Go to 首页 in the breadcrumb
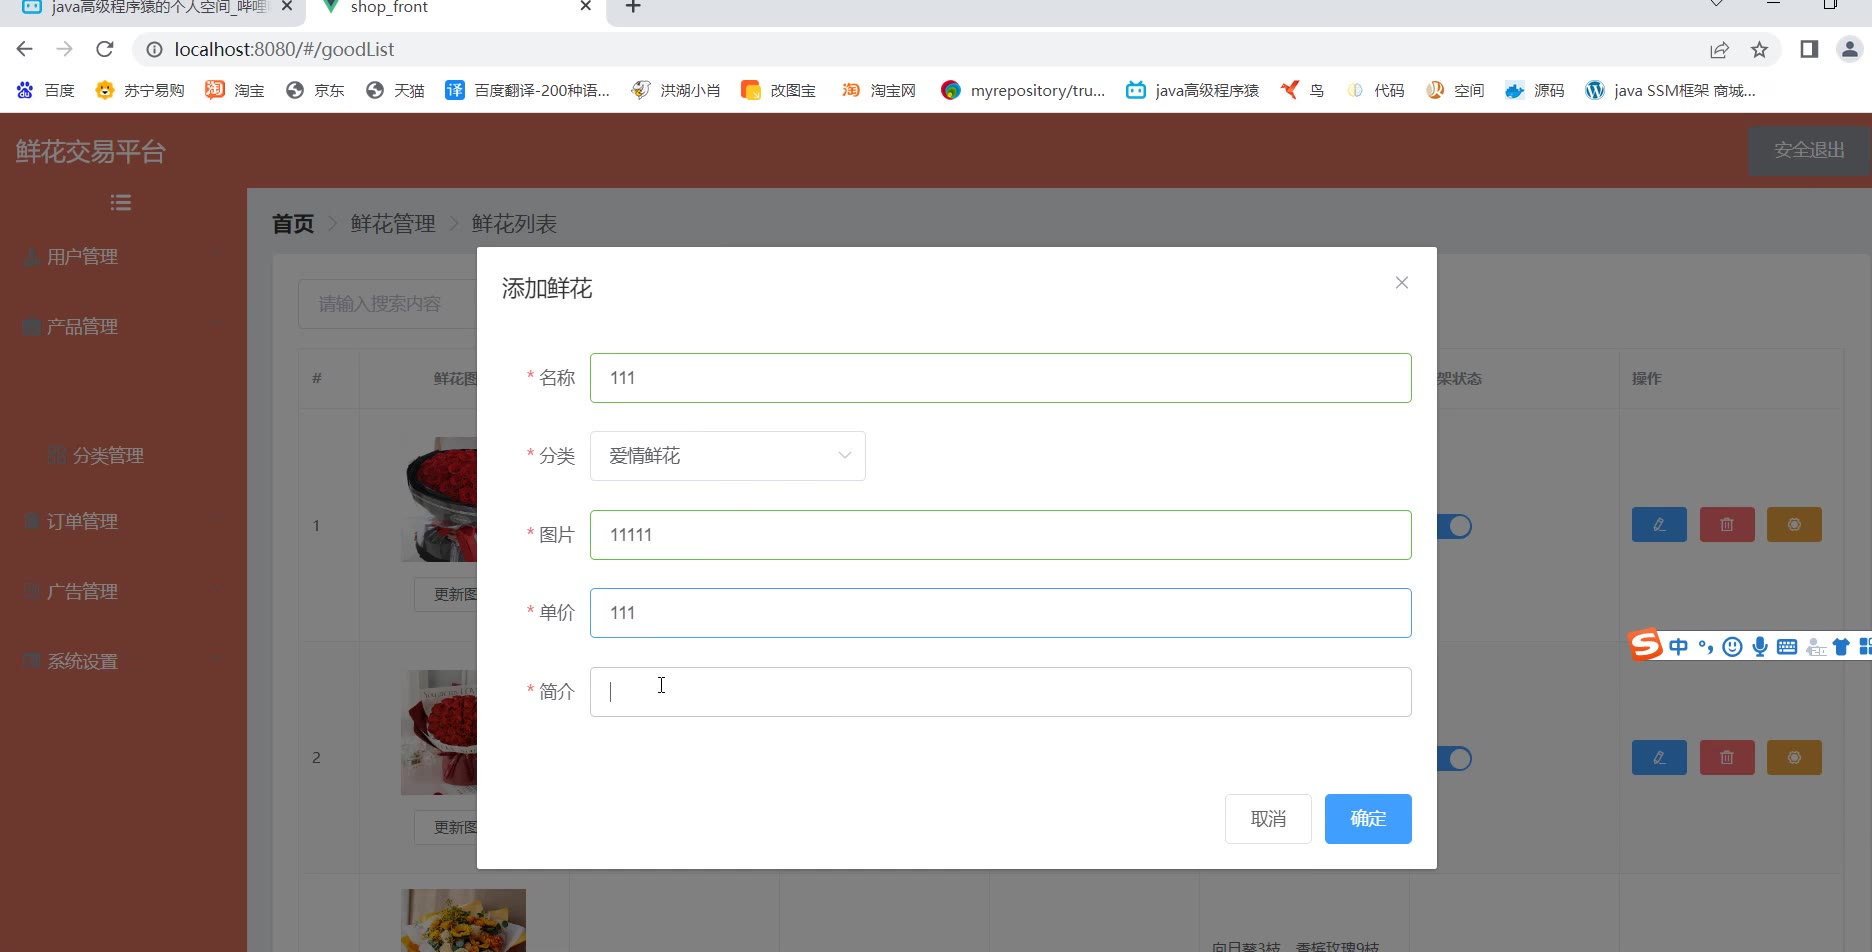 (293, 224)
